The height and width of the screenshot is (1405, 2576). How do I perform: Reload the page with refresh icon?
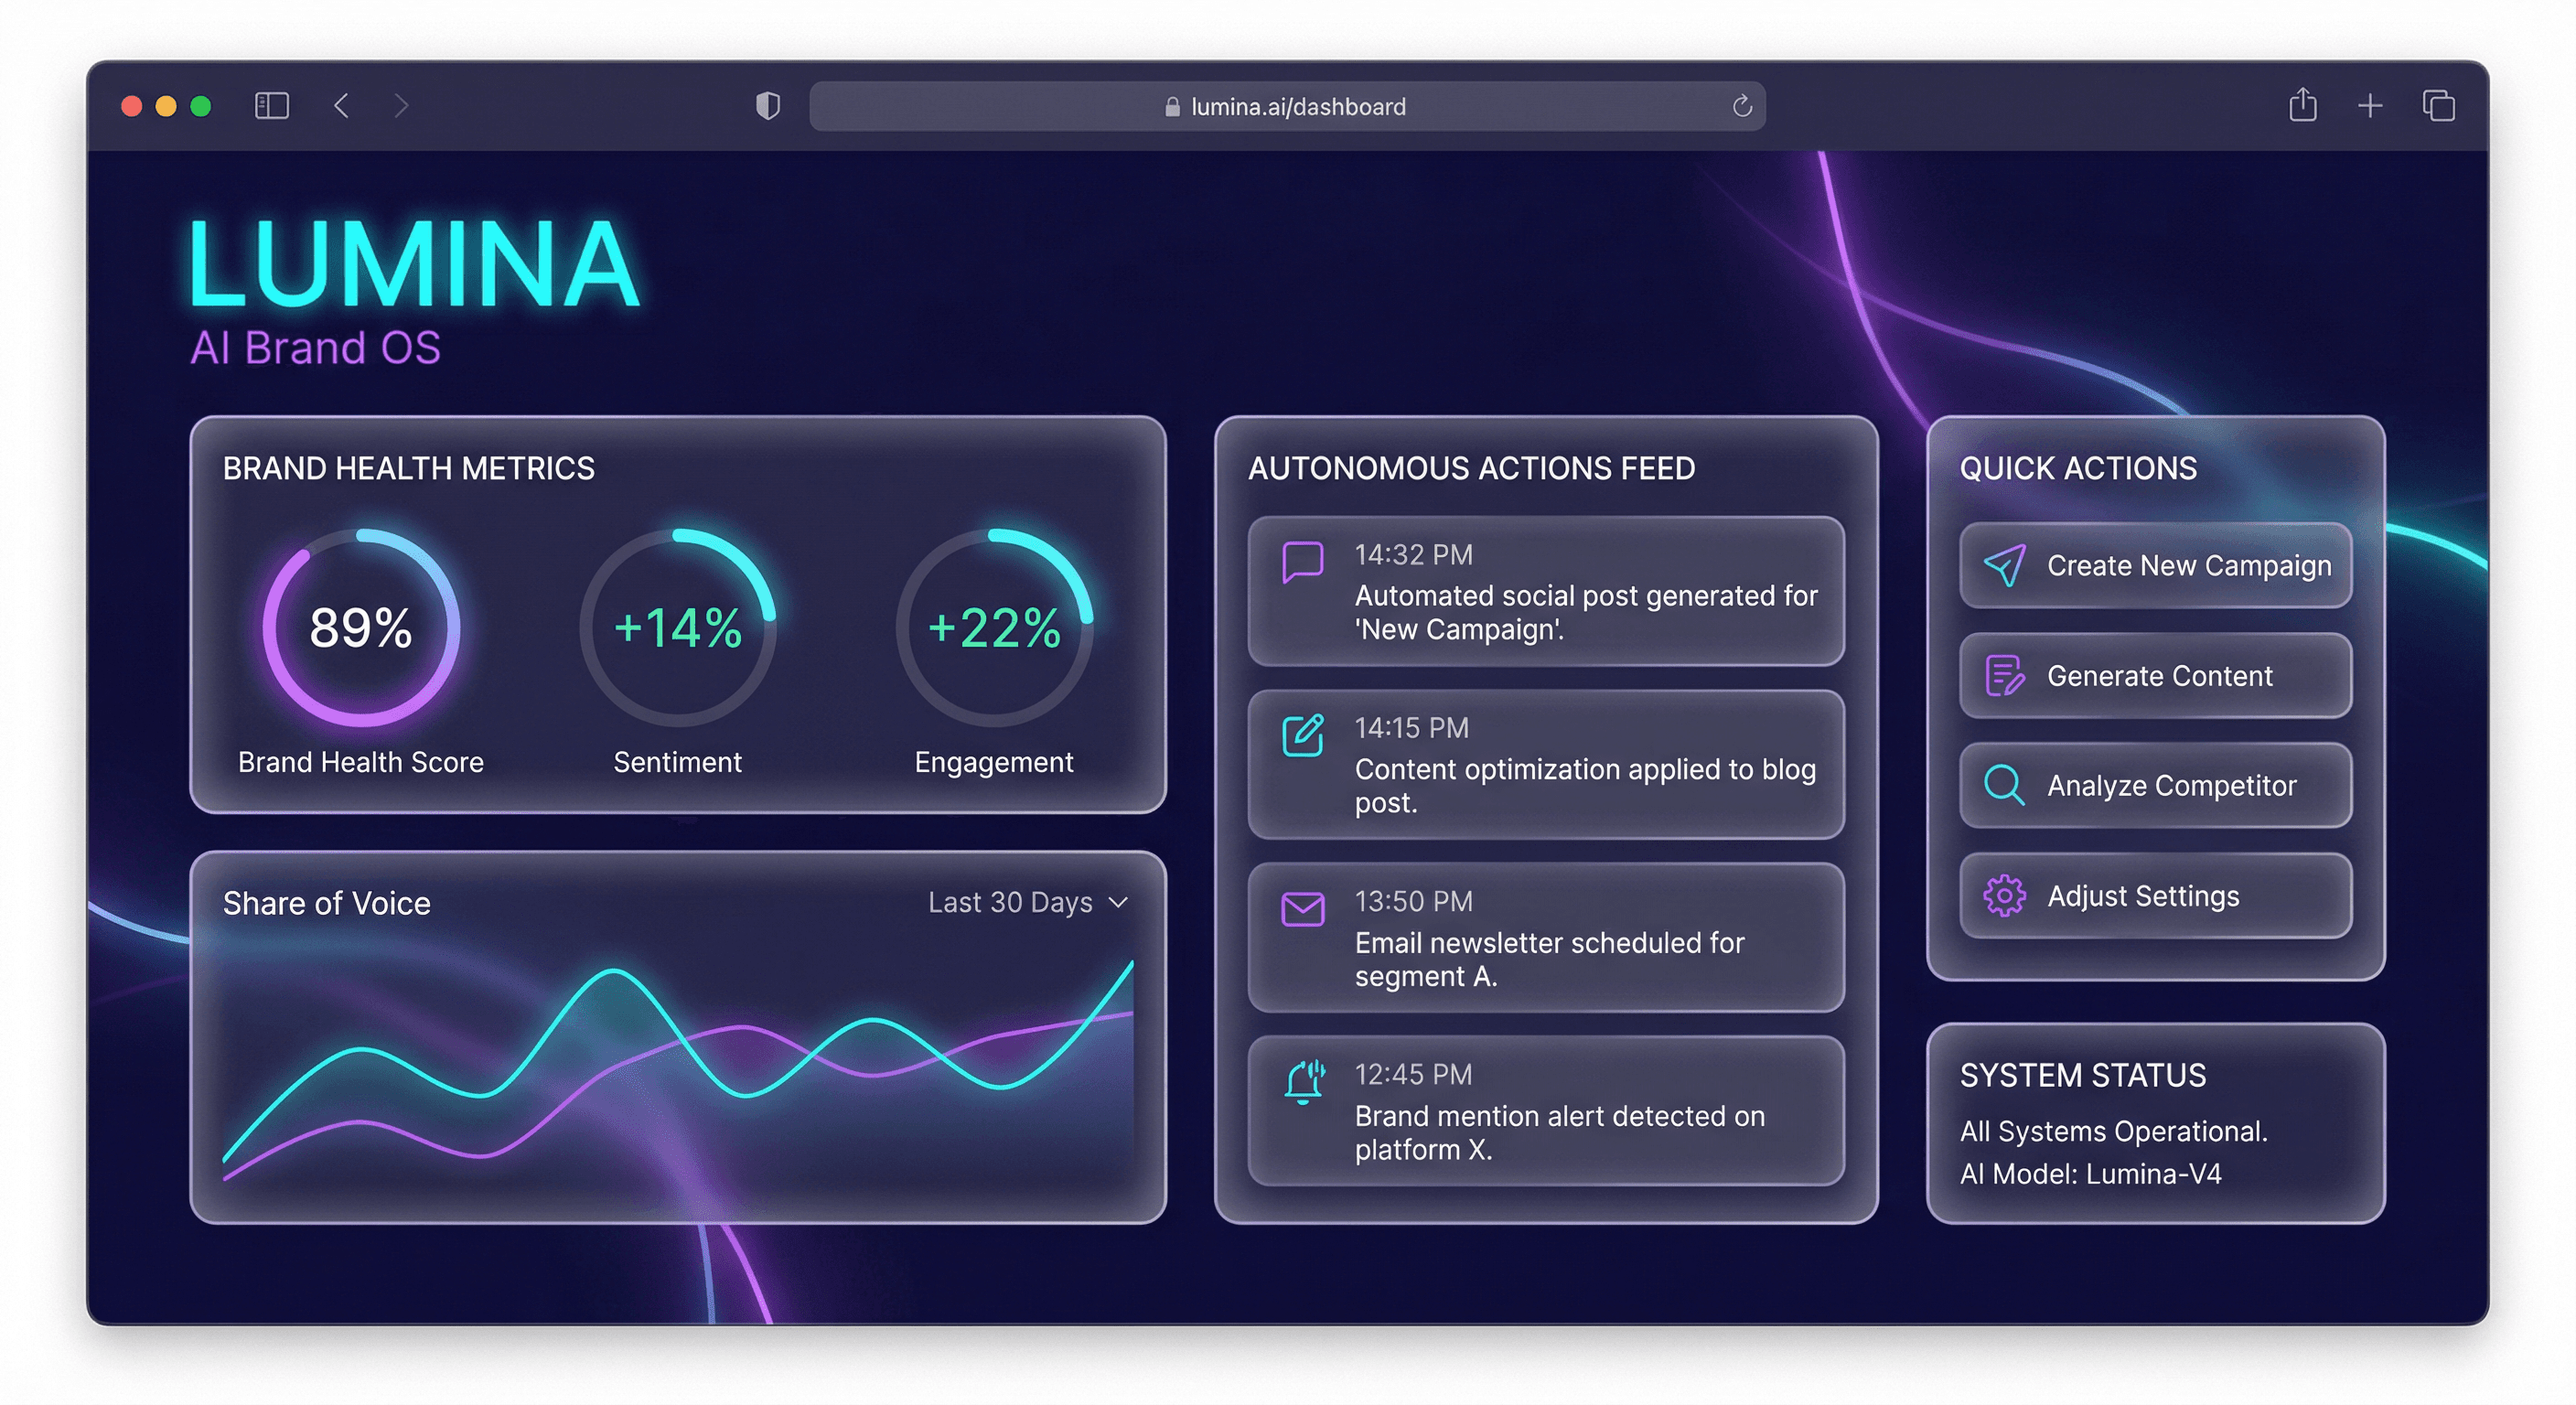[1741, 106]
